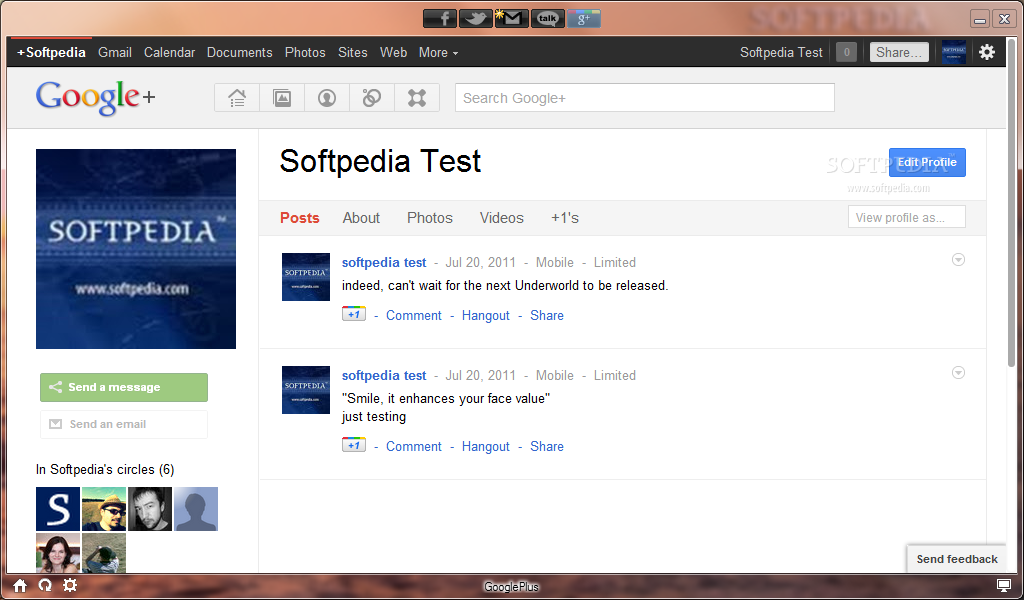Open the woman's avatar in circles
The width and height of the screenshot is (1024, 600).
point(58,552)
